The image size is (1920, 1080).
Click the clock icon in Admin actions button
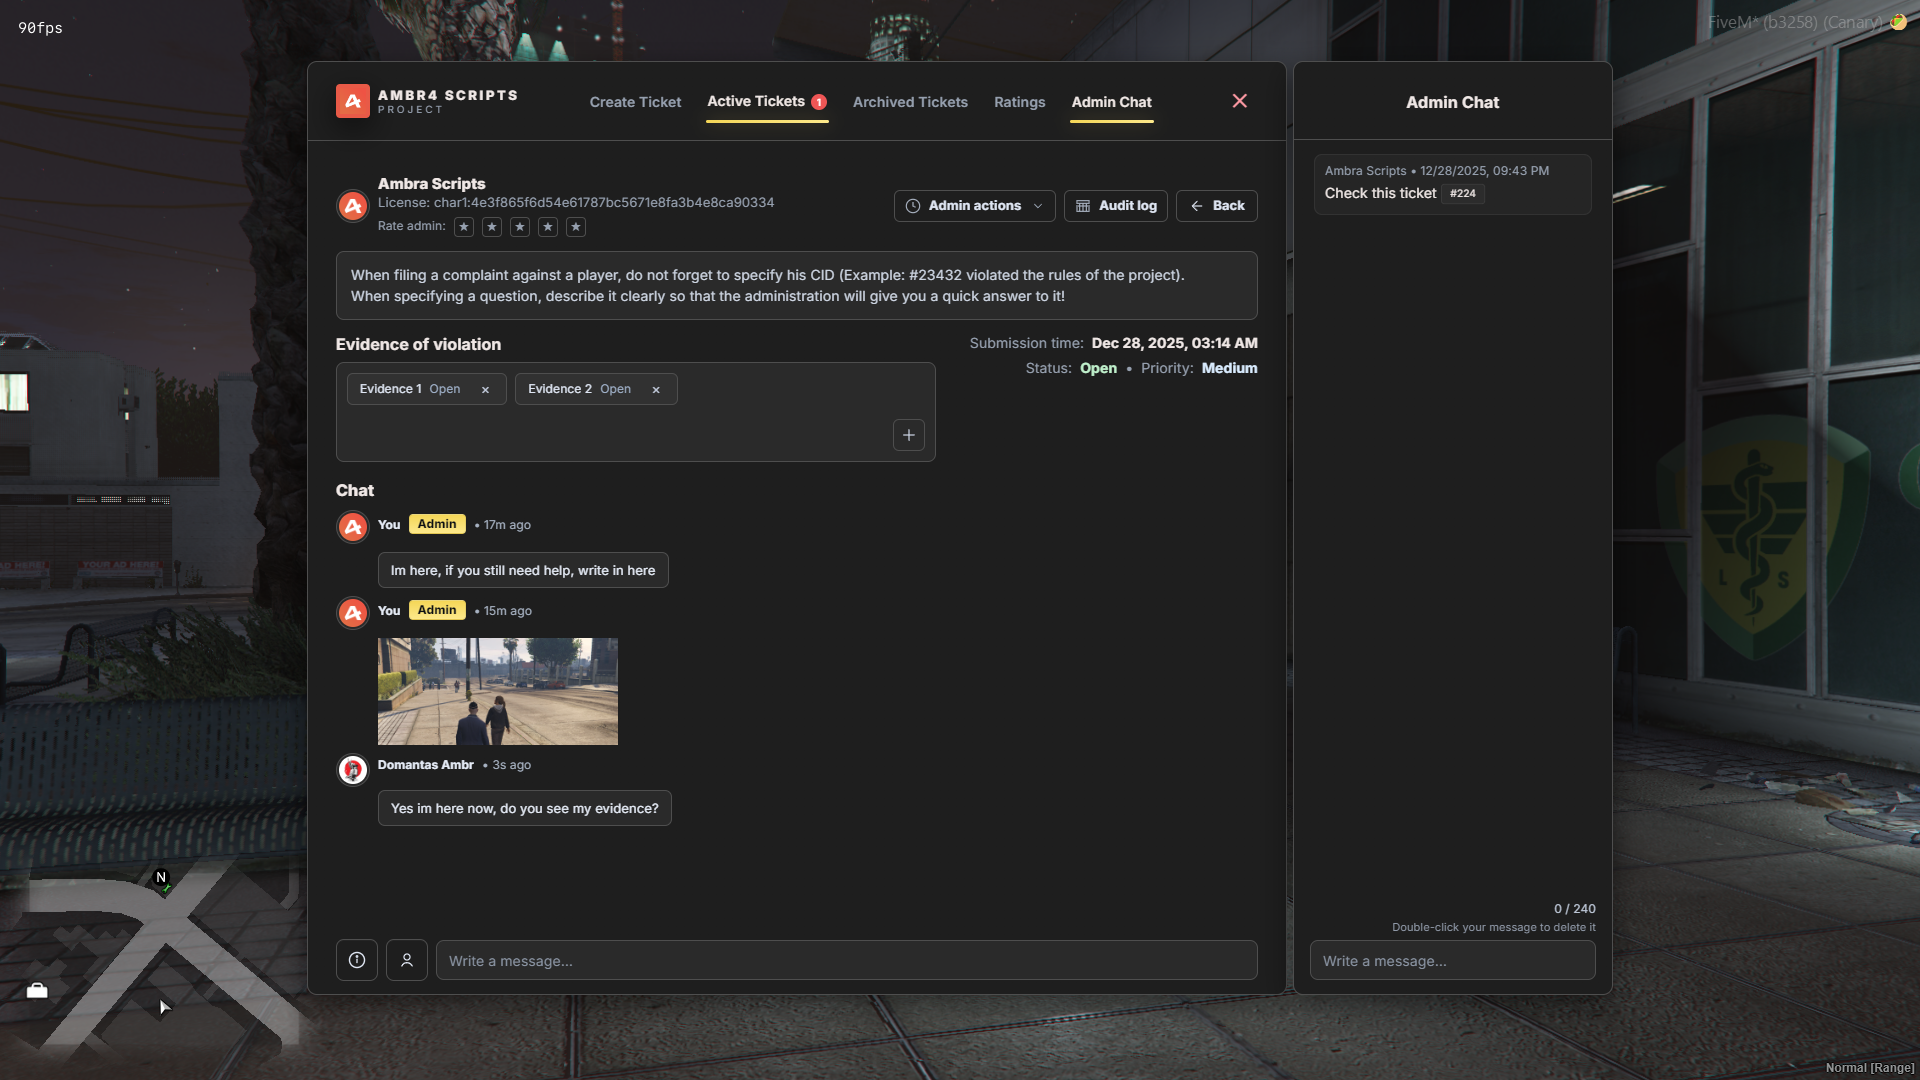point(912,206)
